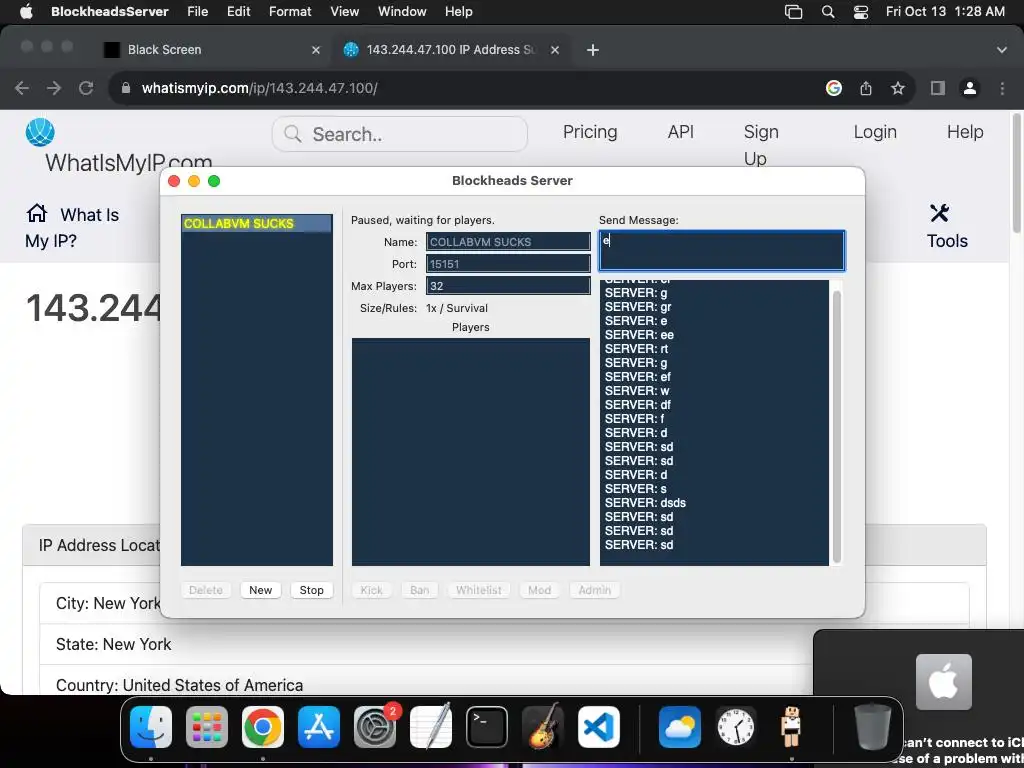Open the Format menu
1024x768 pixels.
pyautogui.click(x=290, y=11)
